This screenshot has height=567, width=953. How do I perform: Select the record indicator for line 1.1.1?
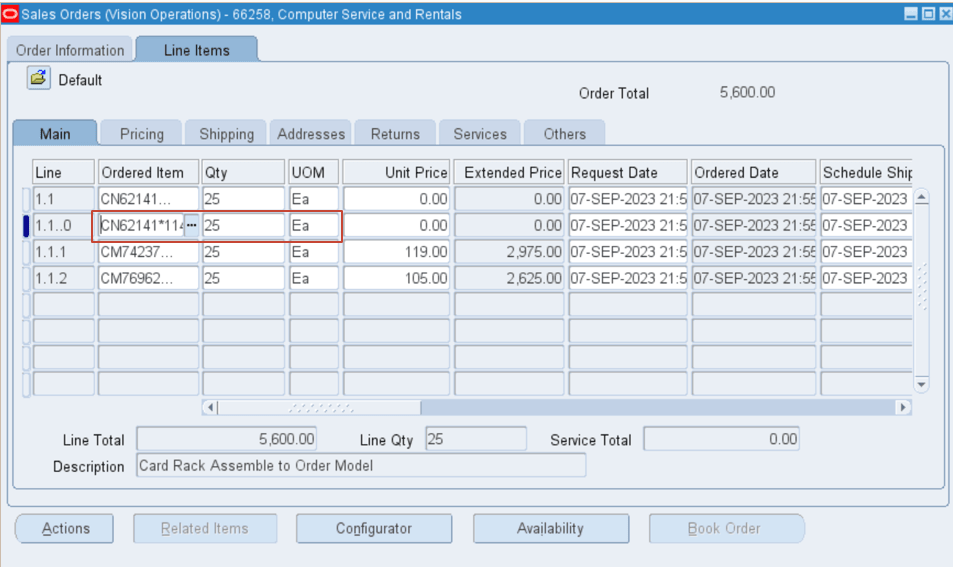(x=26, y=252)
